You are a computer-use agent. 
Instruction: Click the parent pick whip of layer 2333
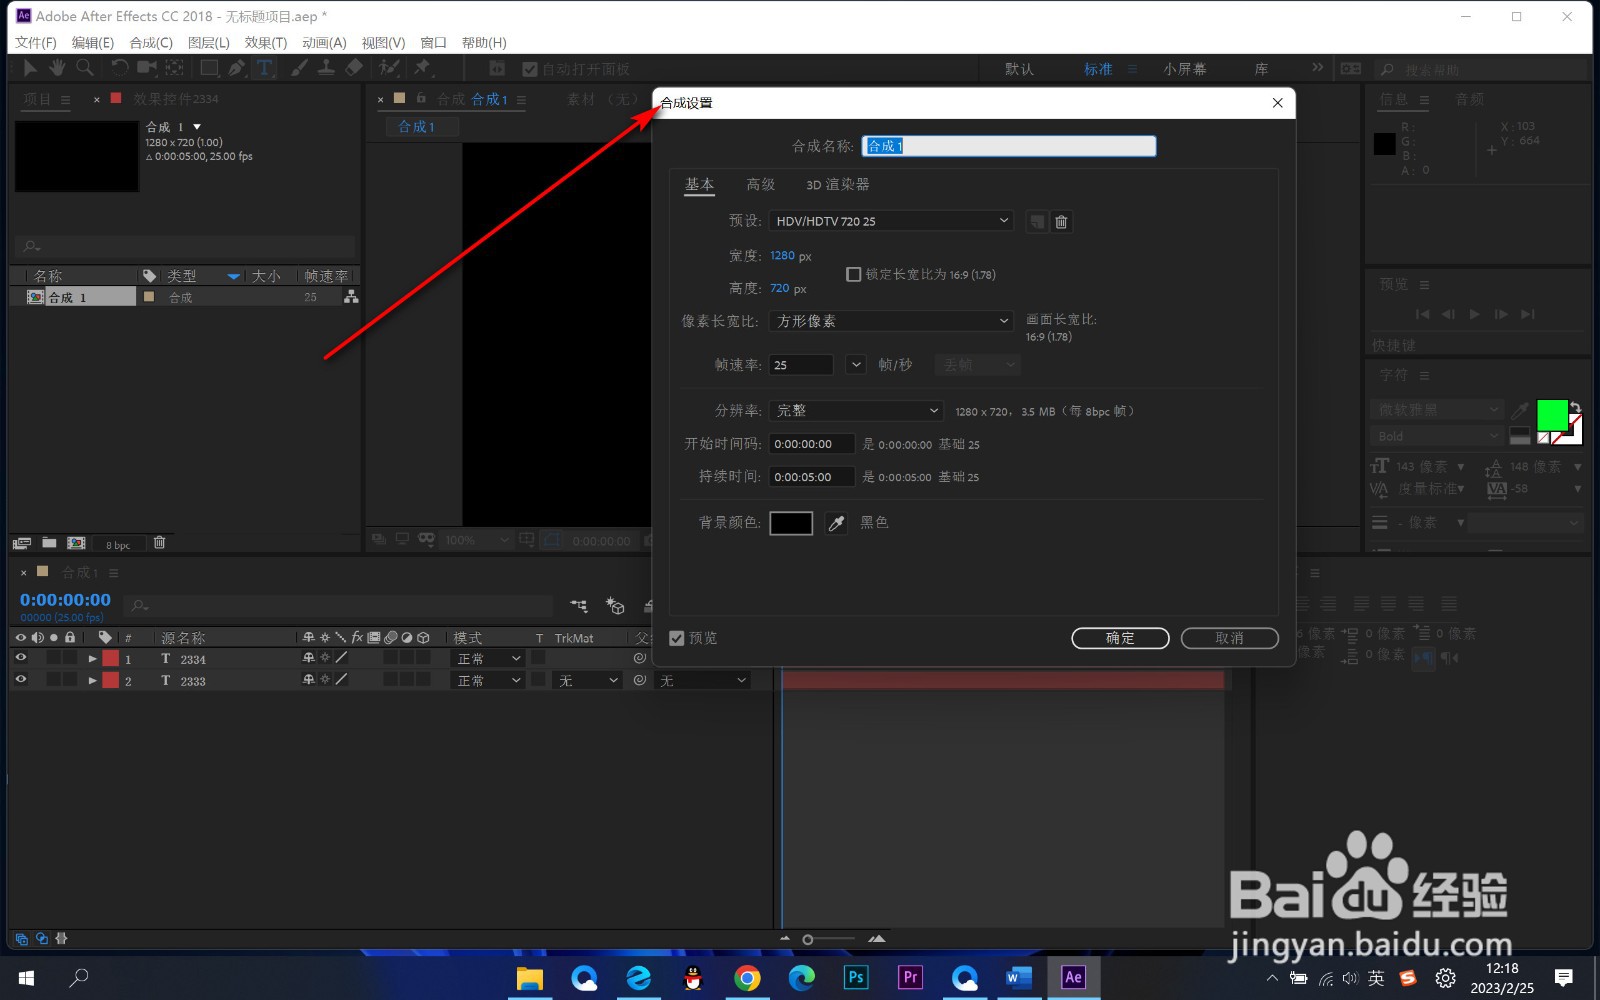[640, 680]
